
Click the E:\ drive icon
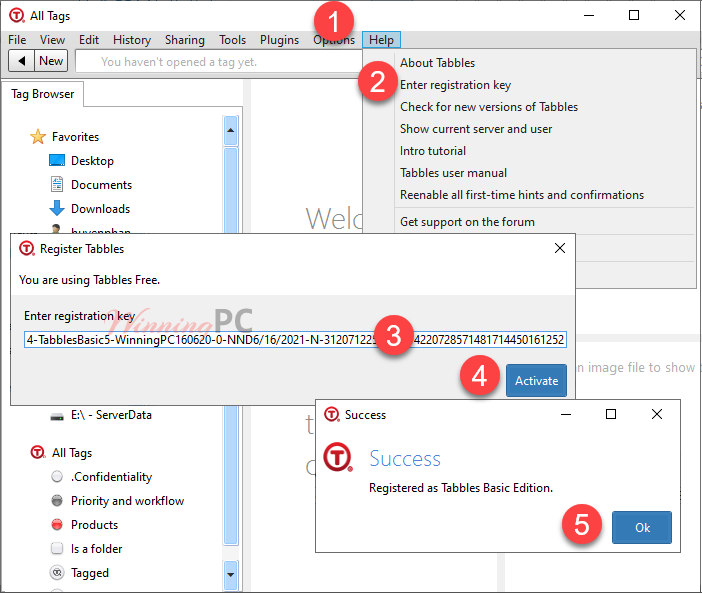57,417
